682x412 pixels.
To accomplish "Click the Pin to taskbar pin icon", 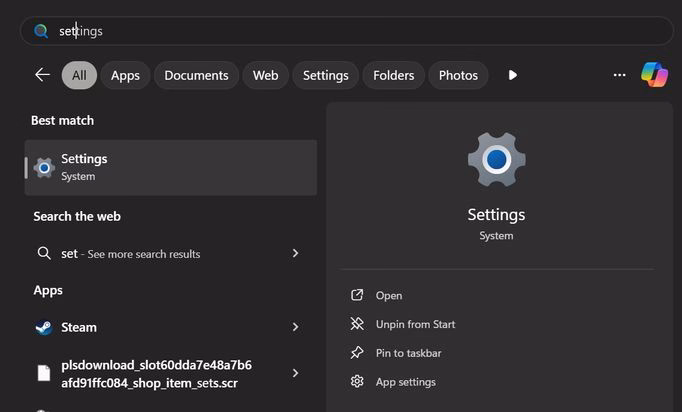I will tap(357, 352).
